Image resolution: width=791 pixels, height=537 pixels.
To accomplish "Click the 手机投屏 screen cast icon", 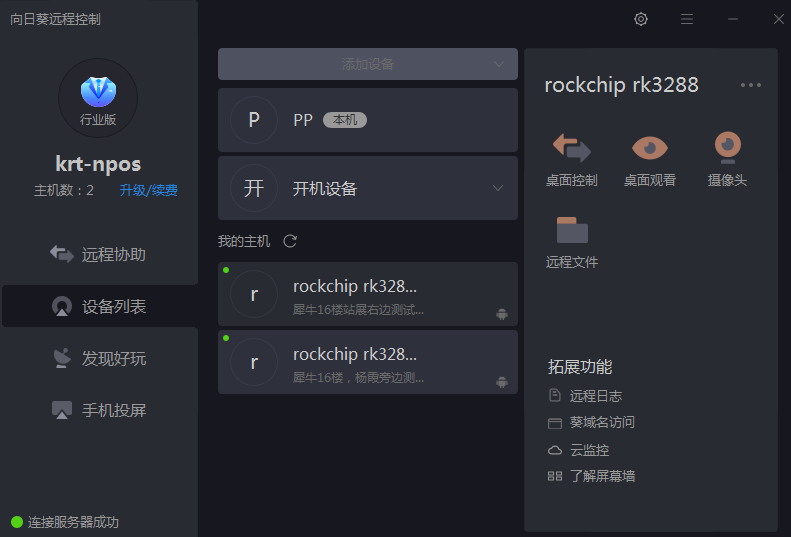I will pyautogui.click(x=62, y=410).
